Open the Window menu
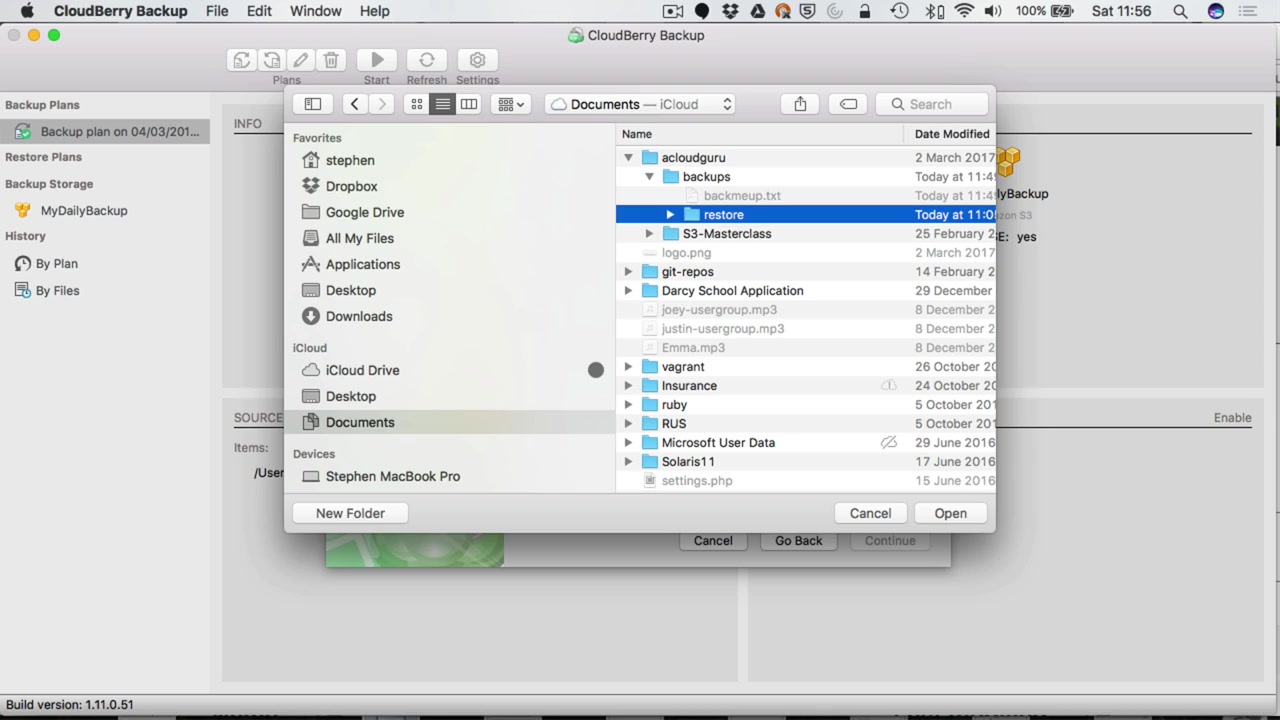This screenshot has height=720, width=1280. (316, 11)
